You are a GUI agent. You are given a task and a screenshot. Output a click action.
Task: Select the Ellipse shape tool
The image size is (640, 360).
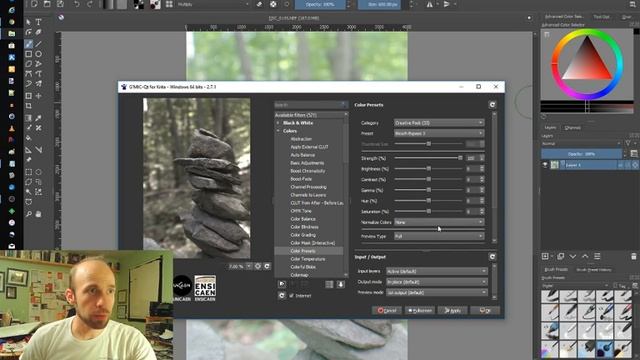pos(38,54)
